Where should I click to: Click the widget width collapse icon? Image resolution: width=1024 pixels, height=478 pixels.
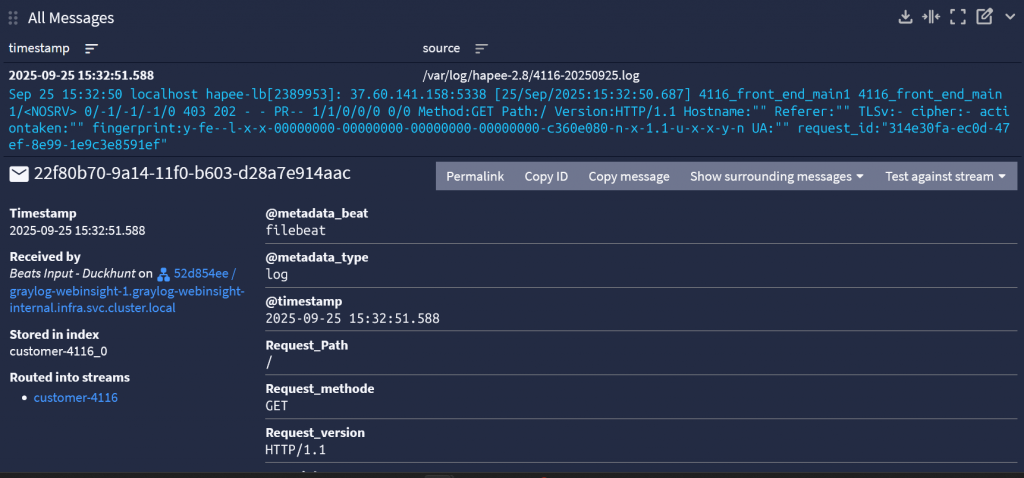click(932, 17)
